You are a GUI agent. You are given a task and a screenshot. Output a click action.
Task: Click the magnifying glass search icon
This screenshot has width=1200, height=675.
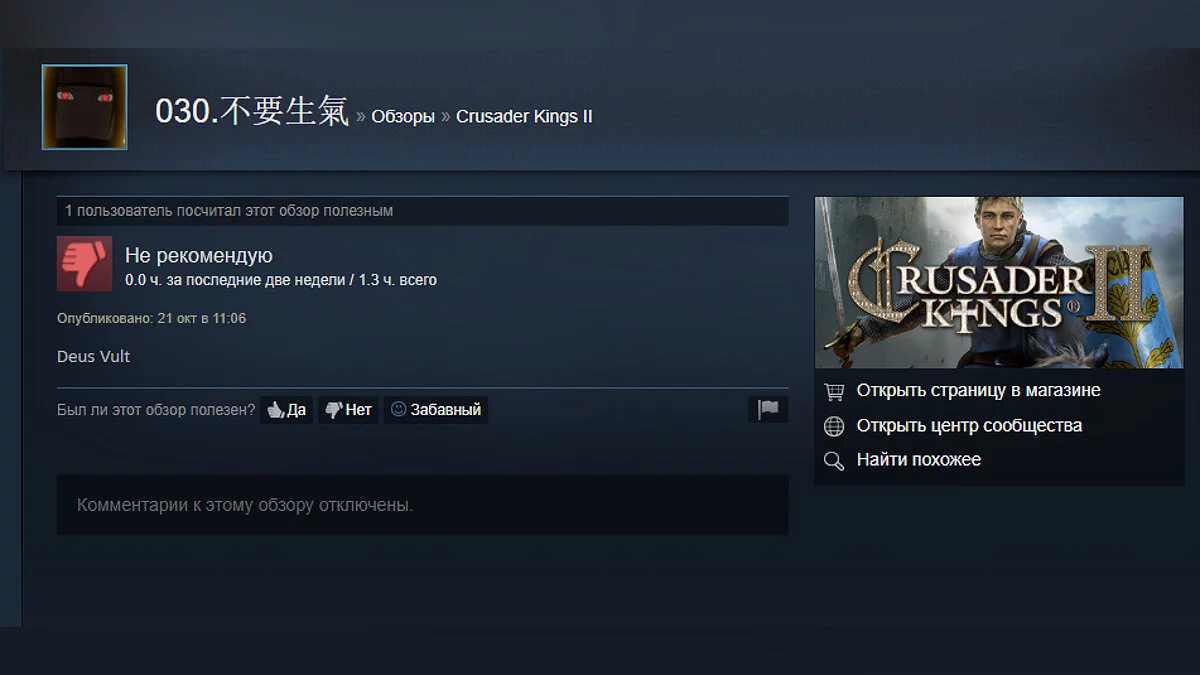833,461
